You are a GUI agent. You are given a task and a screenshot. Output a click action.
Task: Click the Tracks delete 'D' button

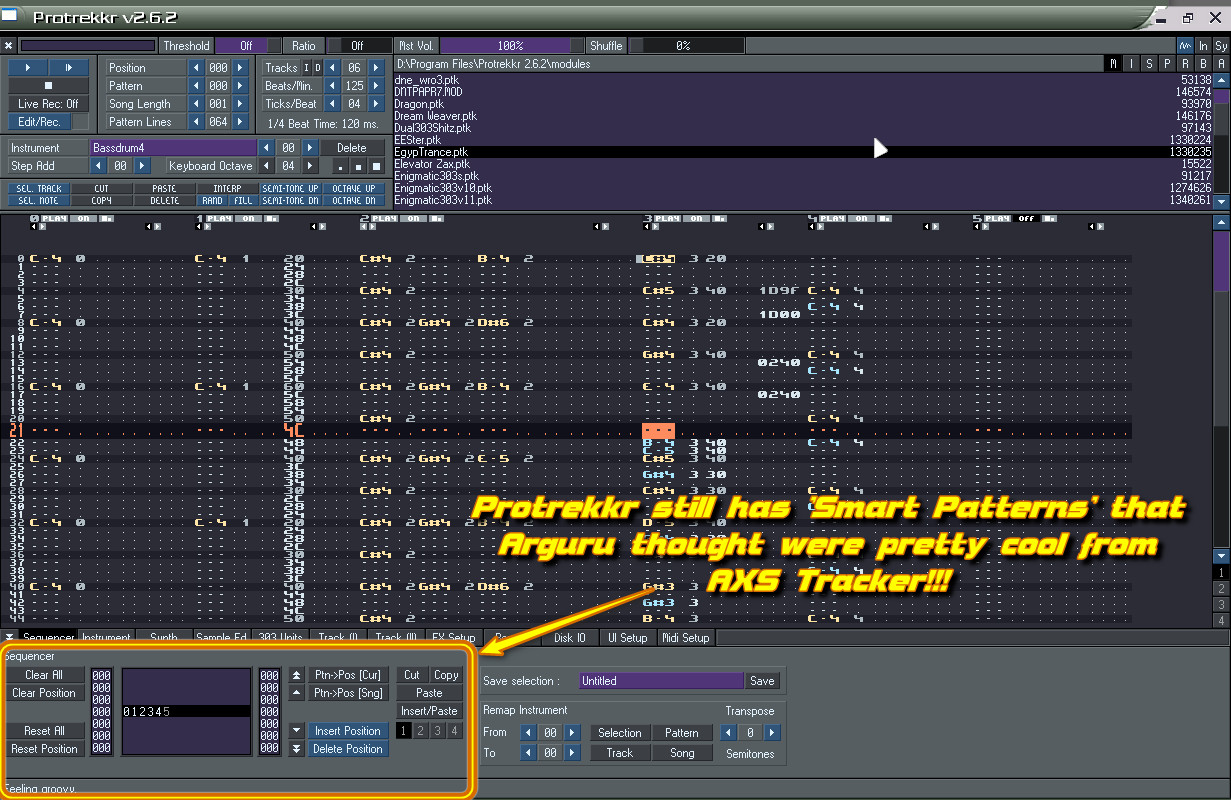pyautogui.click(x=317, y=68)
